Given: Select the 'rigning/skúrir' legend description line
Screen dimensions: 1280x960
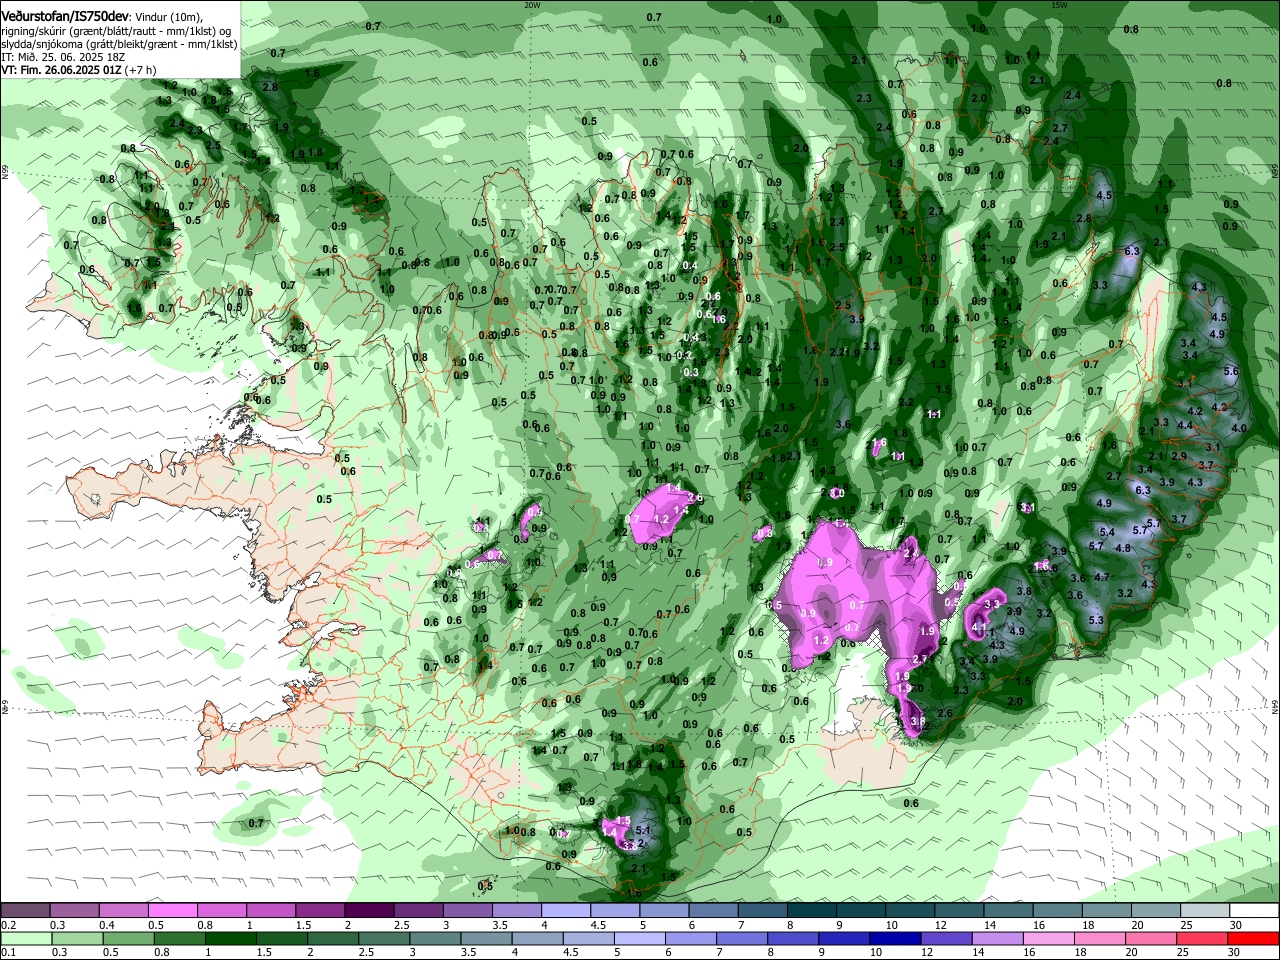Looking at the screenshot, I should tap(116, 32).
